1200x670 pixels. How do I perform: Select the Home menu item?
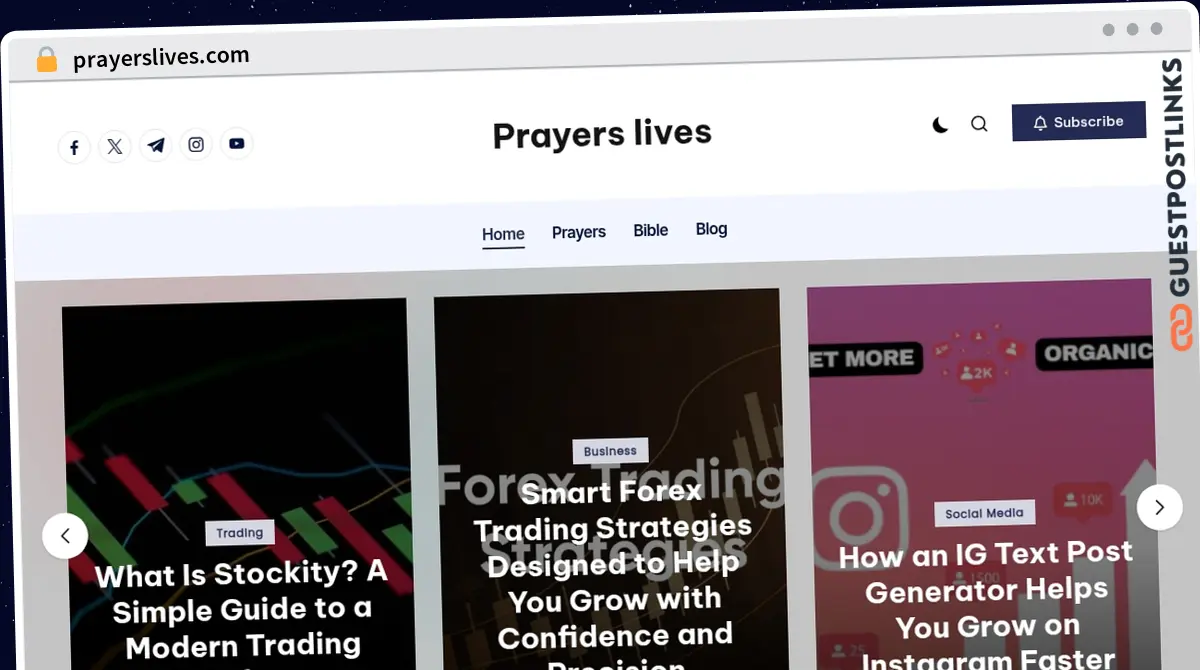pos(503,234)
